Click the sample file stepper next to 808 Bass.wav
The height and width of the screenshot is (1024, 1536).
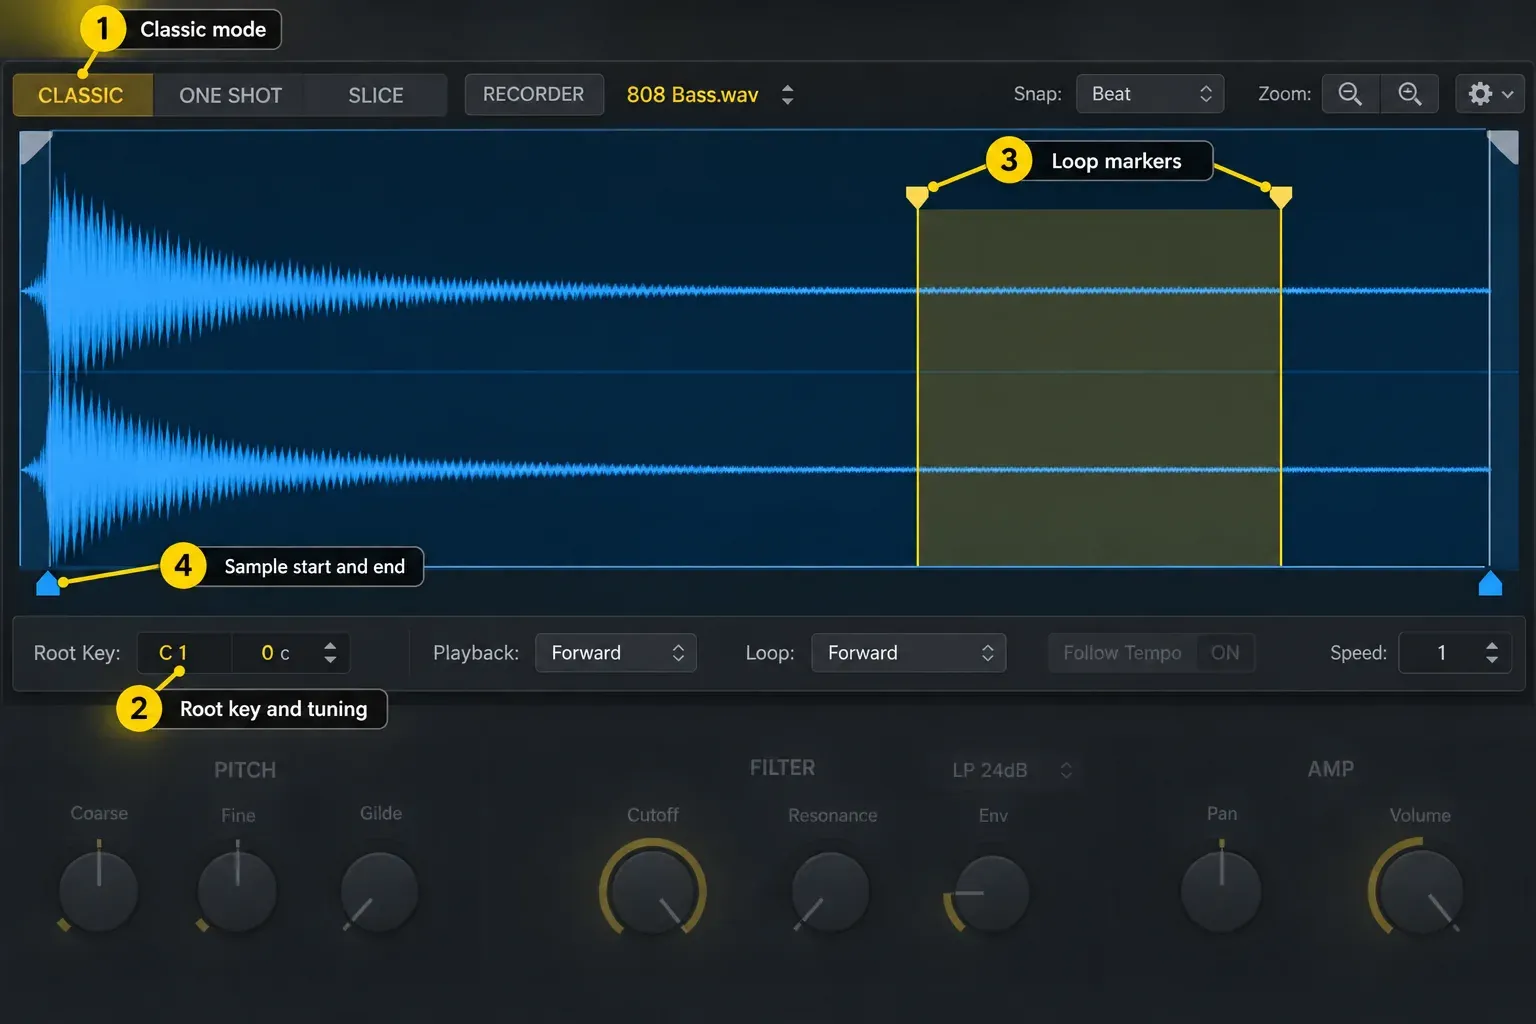click(x=788, y=95)
